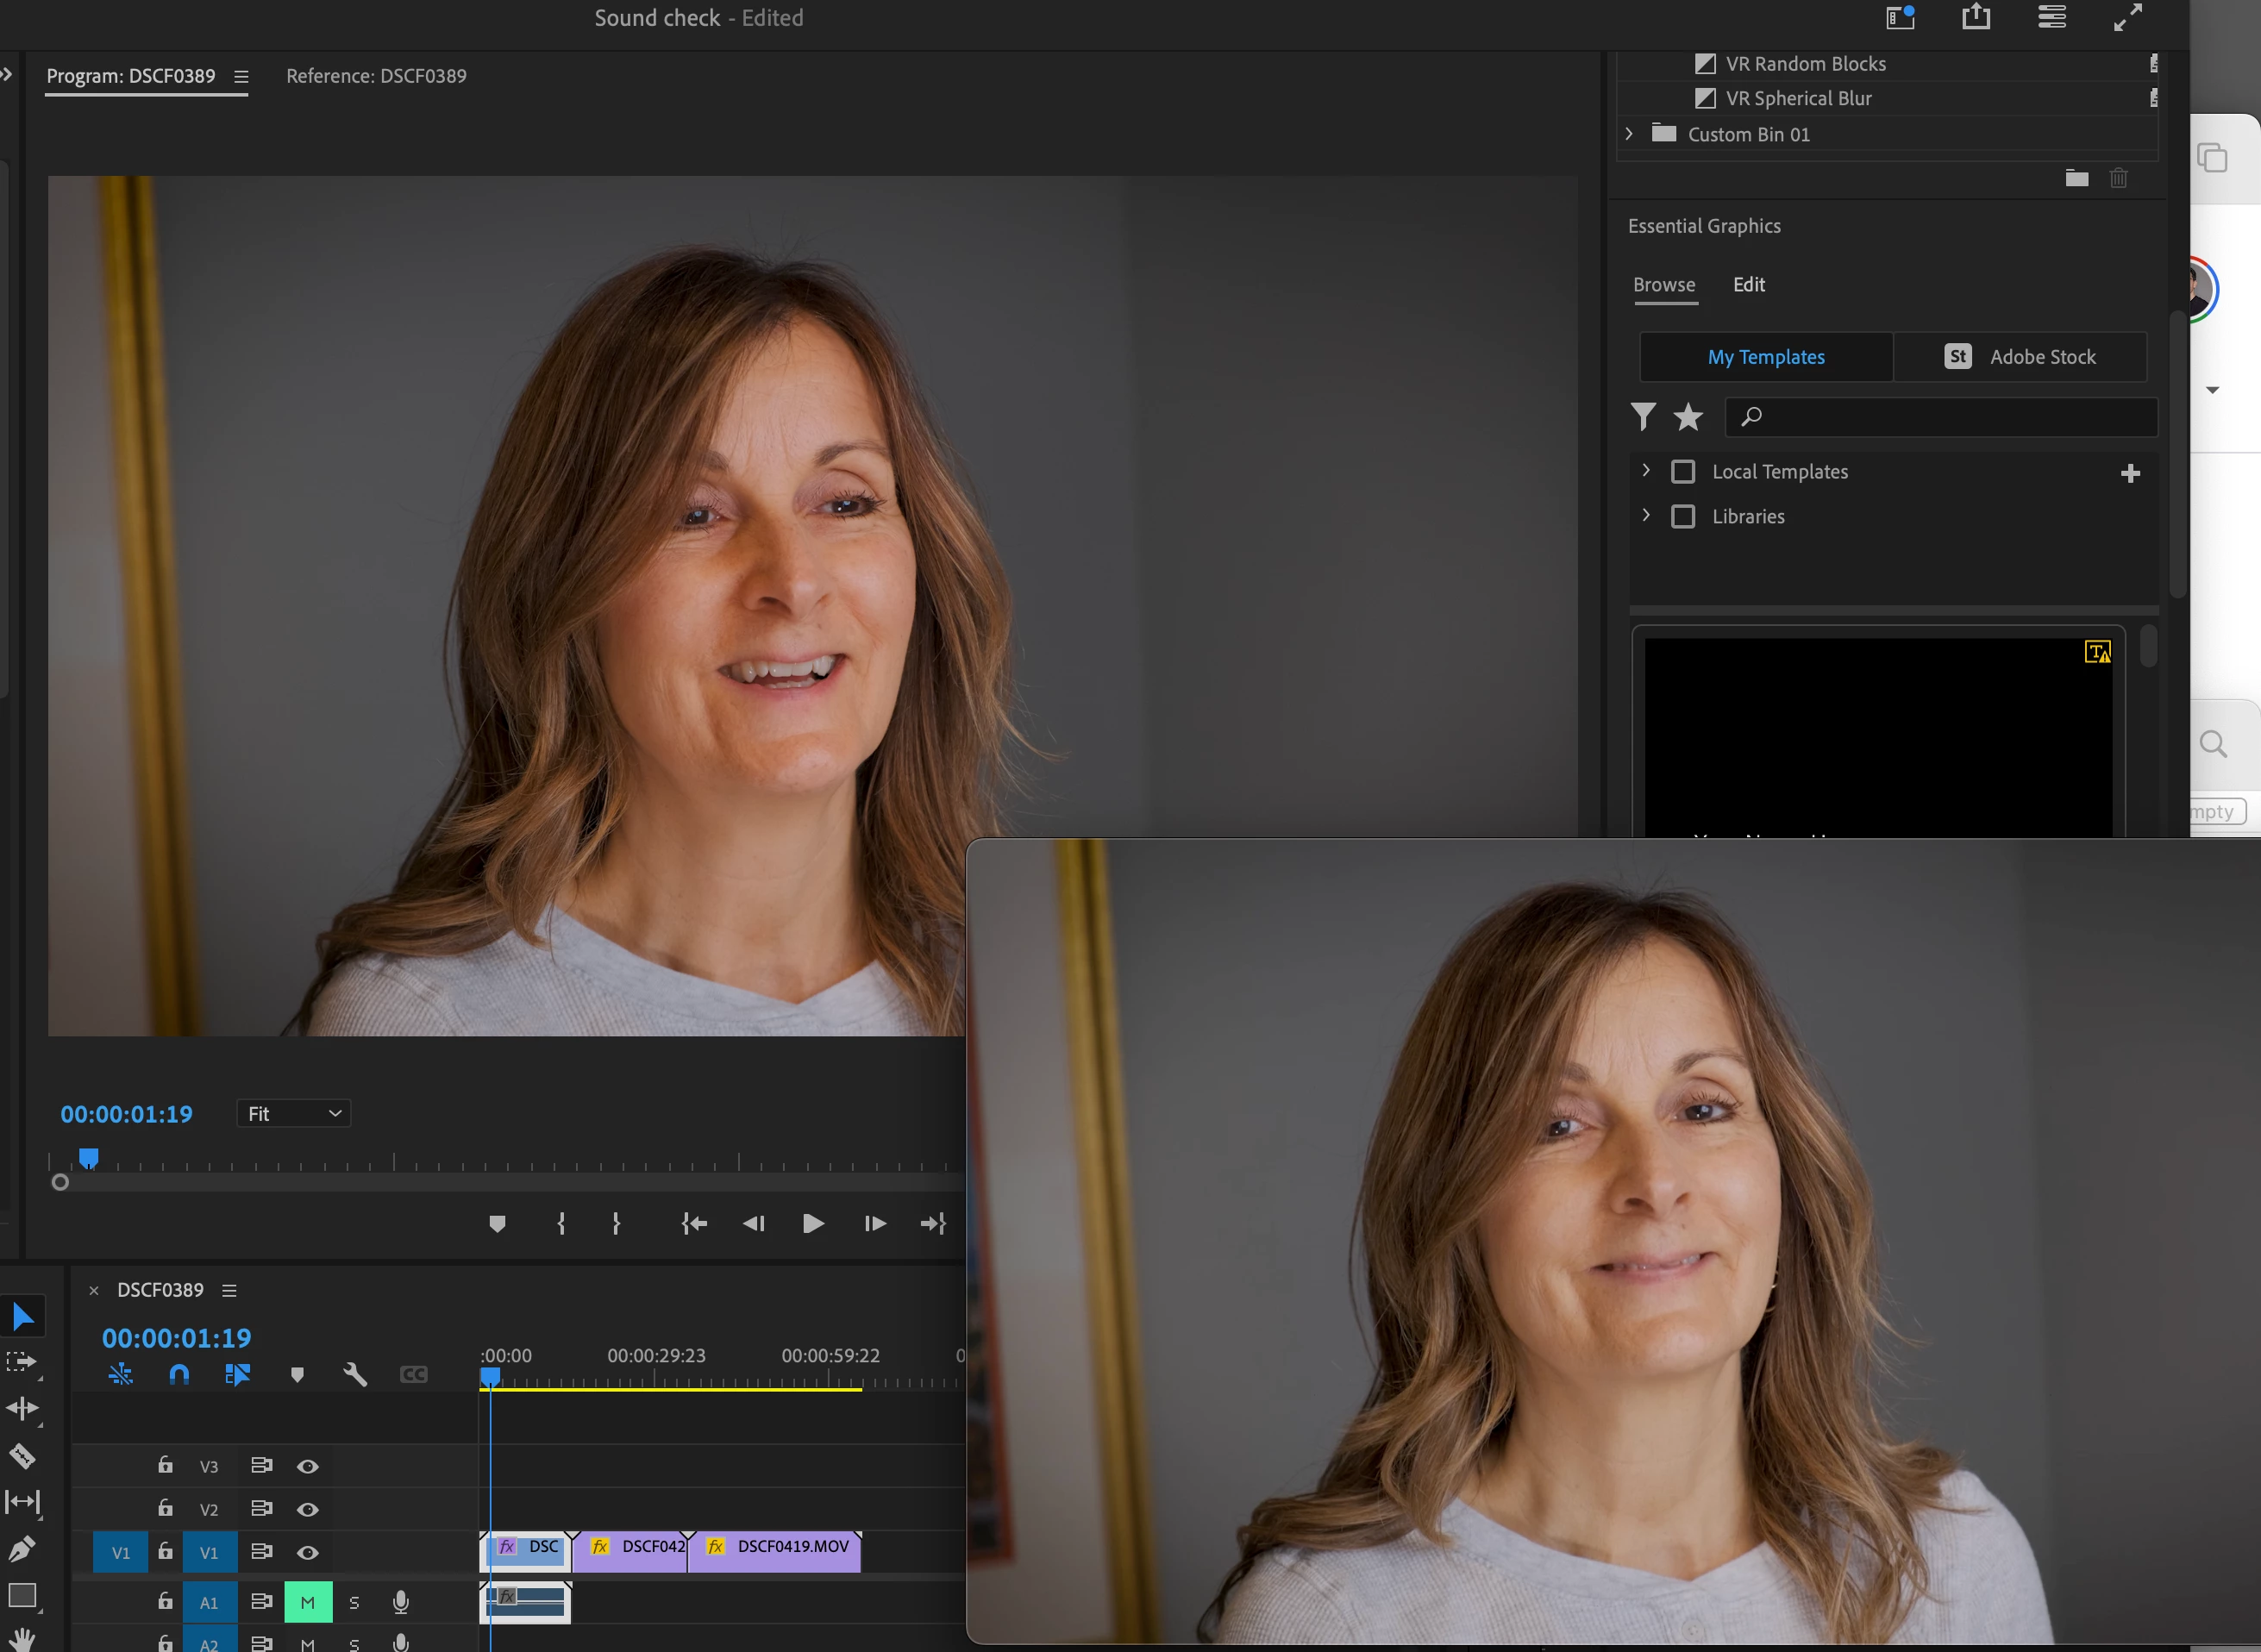Click the Play button in the Program monitor
2261x1652 pixels.
[x=813, y=1223]
